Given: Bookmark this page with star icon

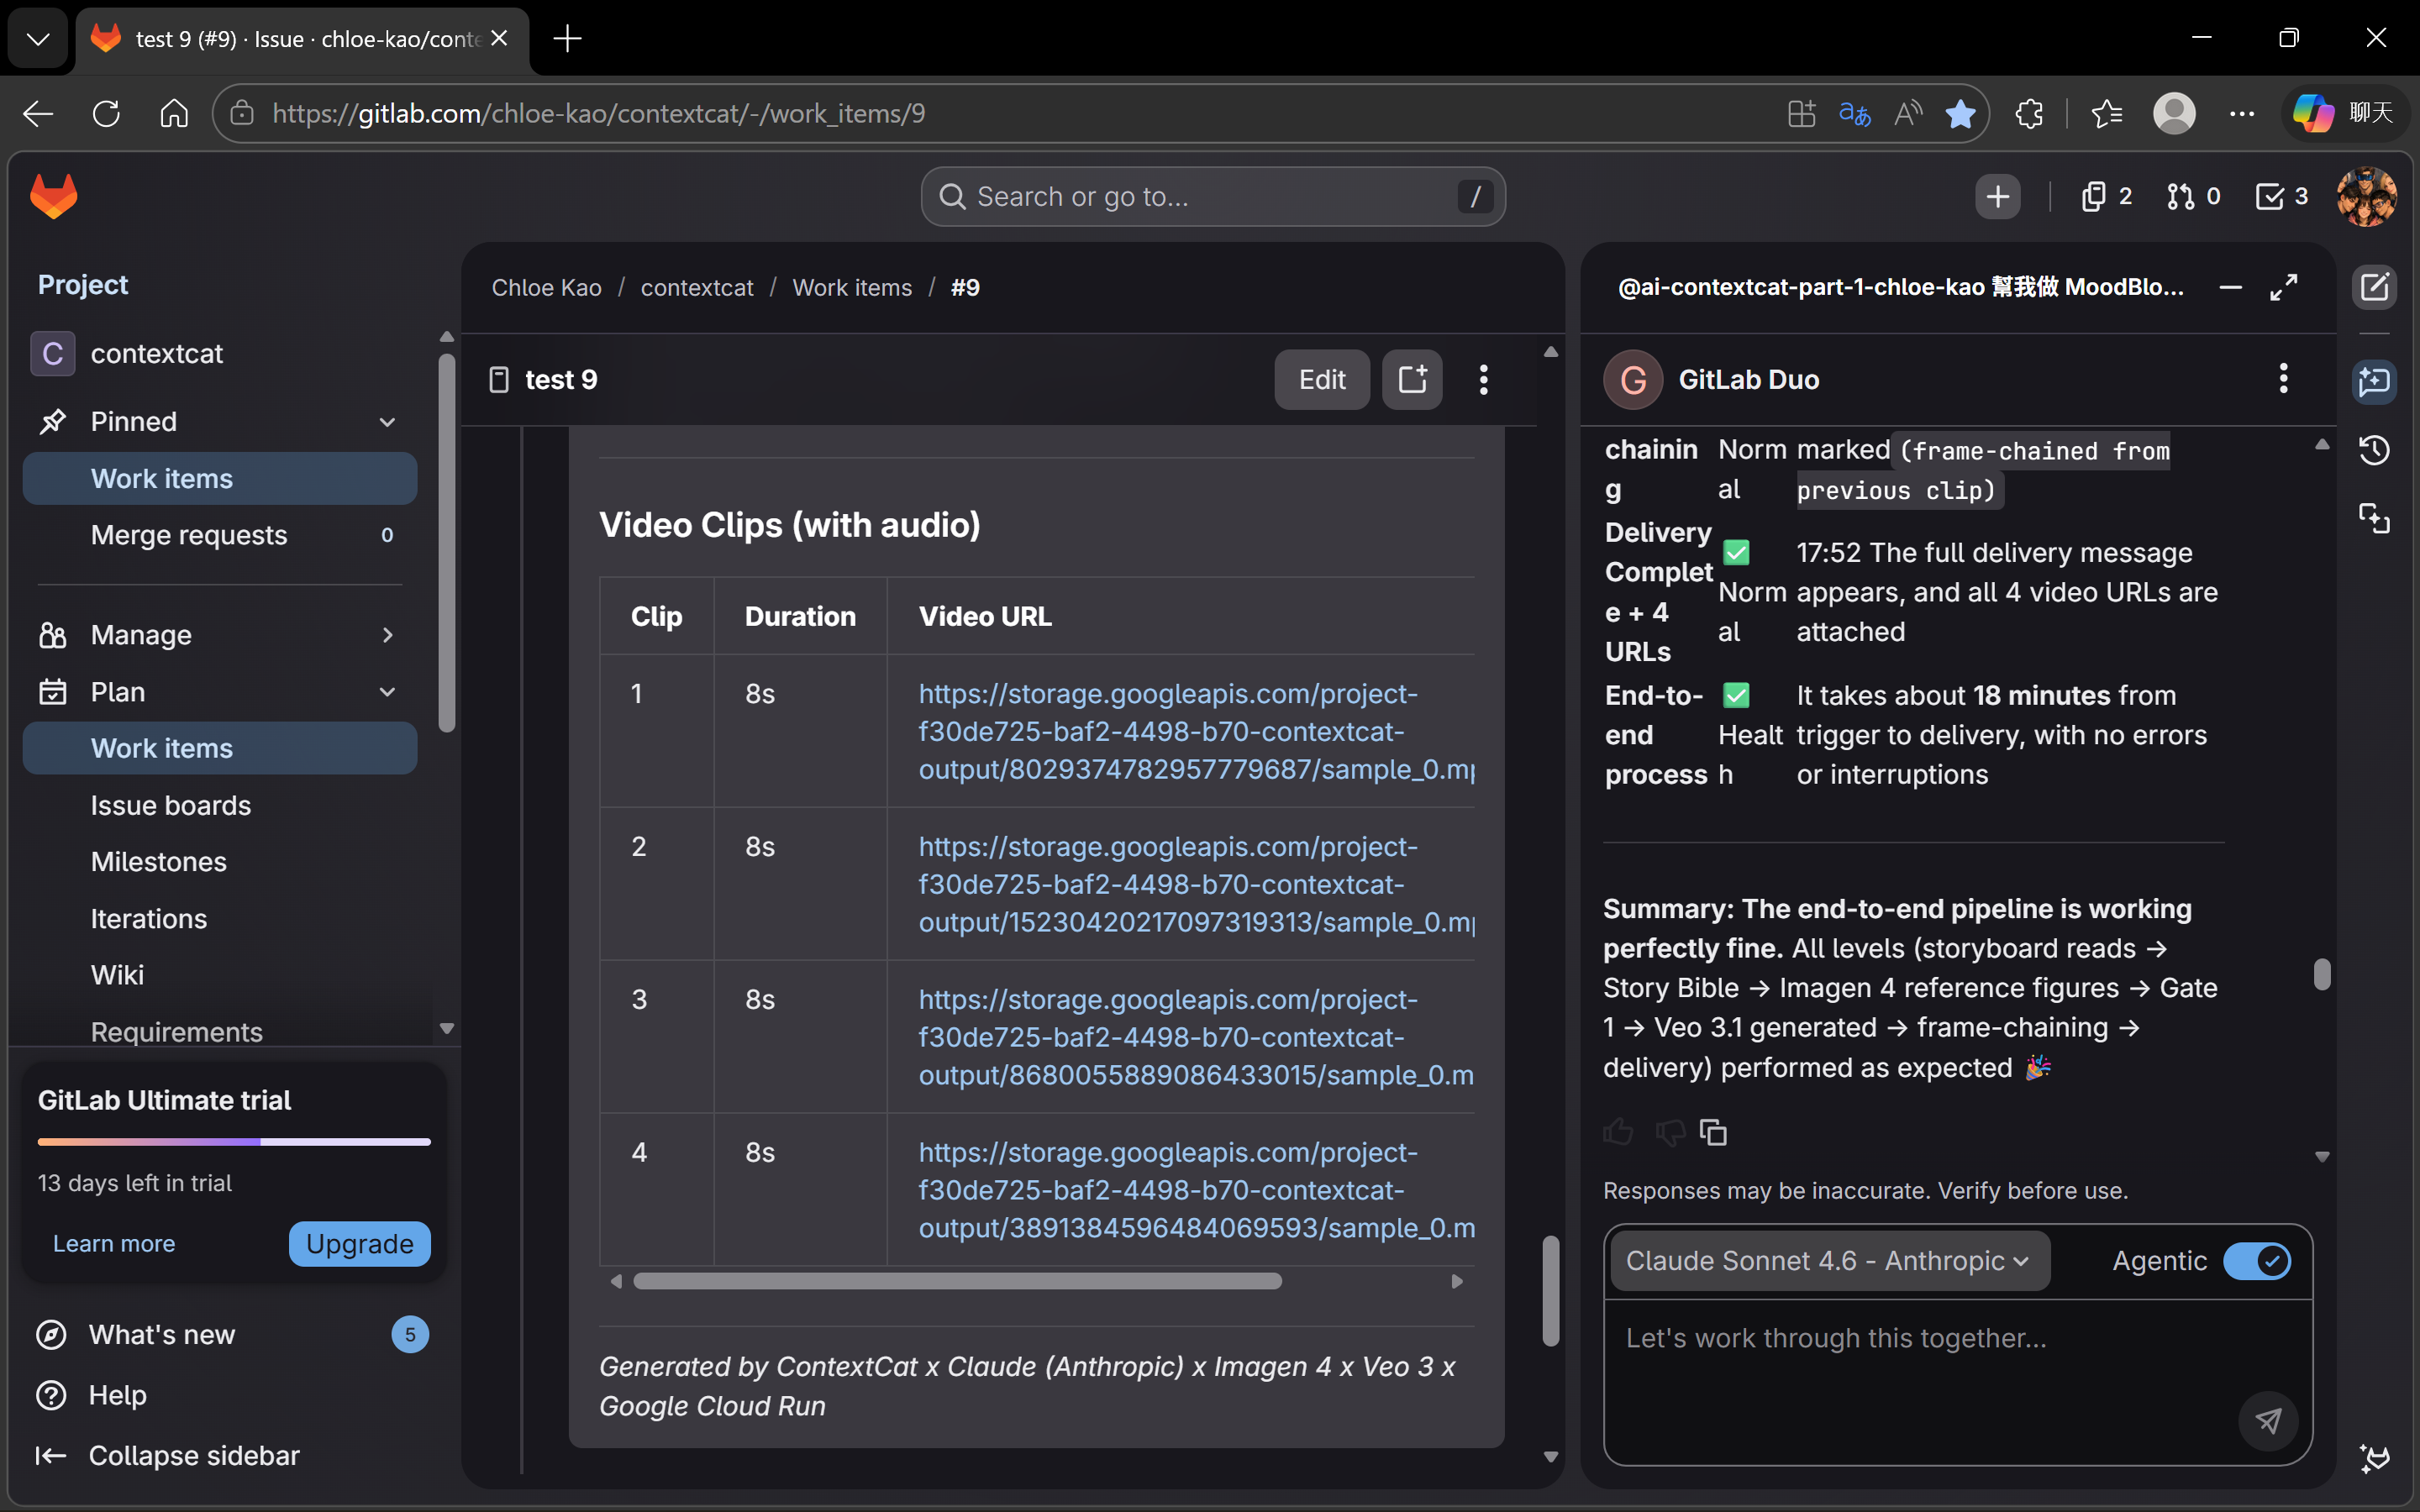Looking at the screenshot, I should coord(1960,114).
